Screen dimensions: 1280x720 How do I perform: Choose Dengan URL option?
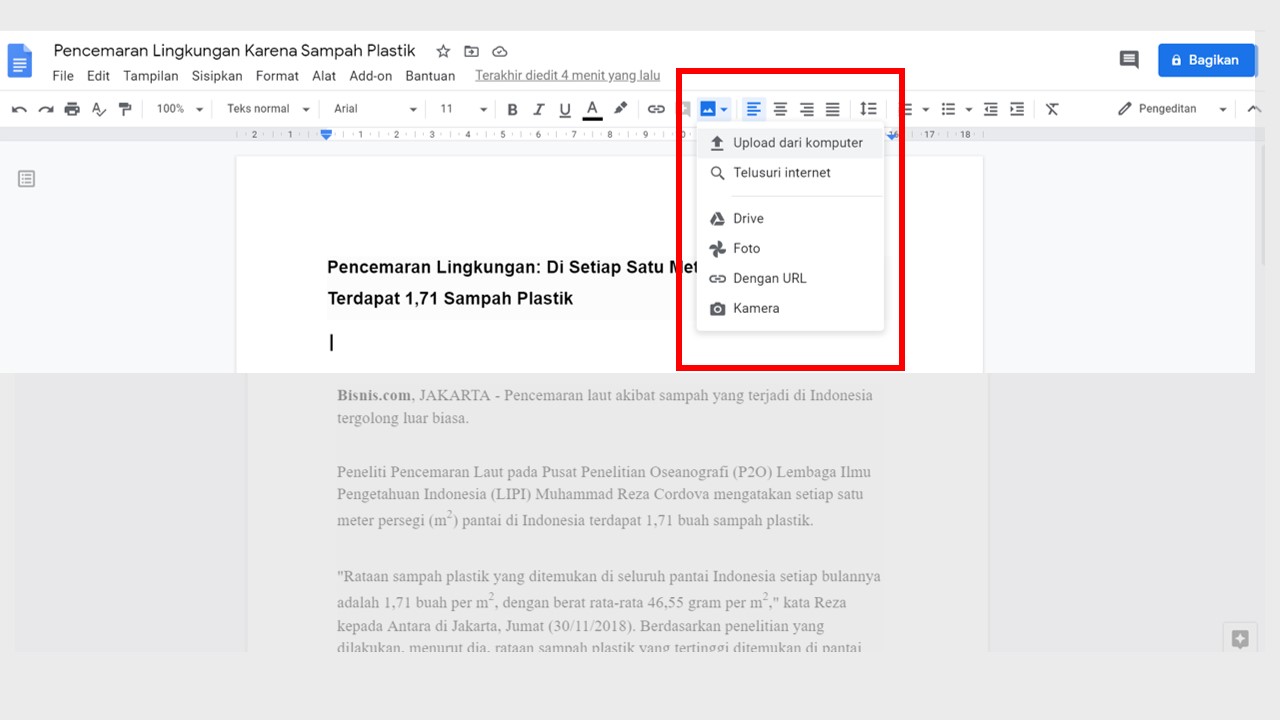click(790, 279)
